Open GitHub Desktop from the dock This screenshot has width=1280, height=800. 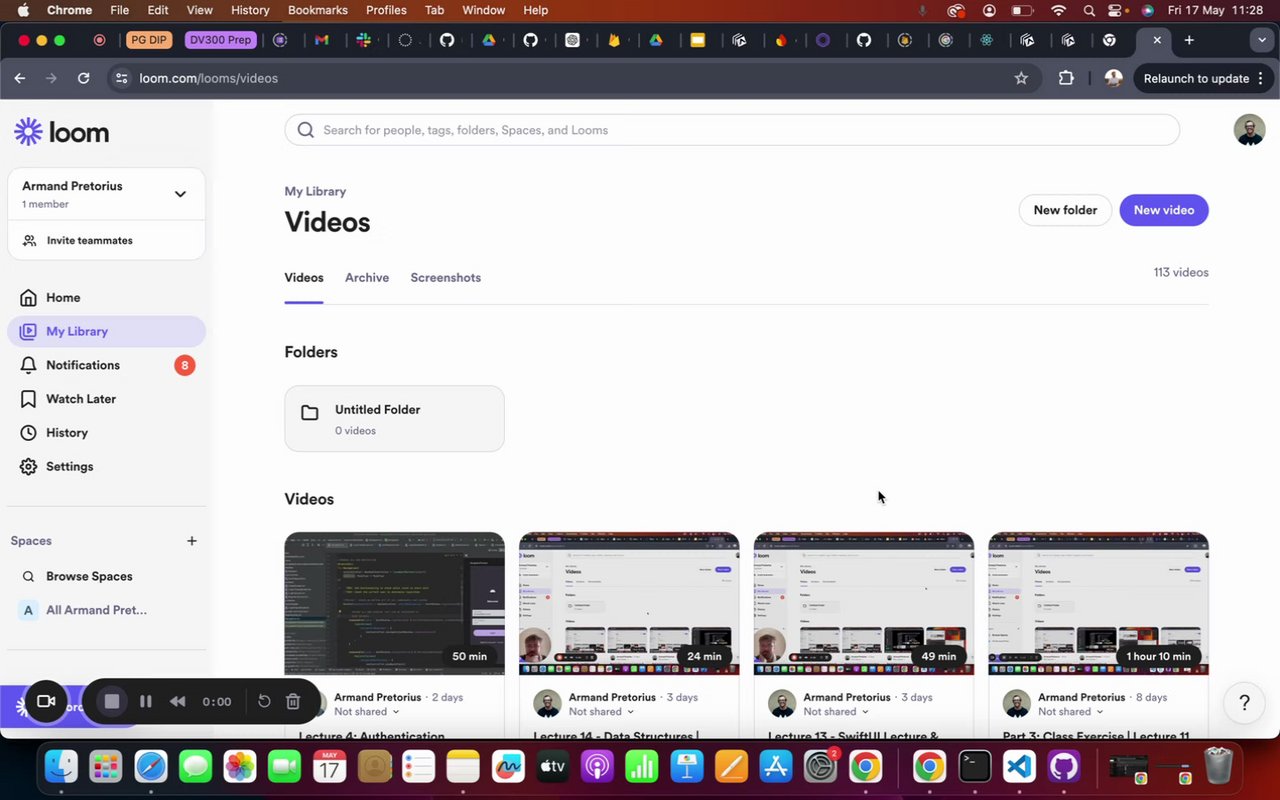[x=1064, y=767]
